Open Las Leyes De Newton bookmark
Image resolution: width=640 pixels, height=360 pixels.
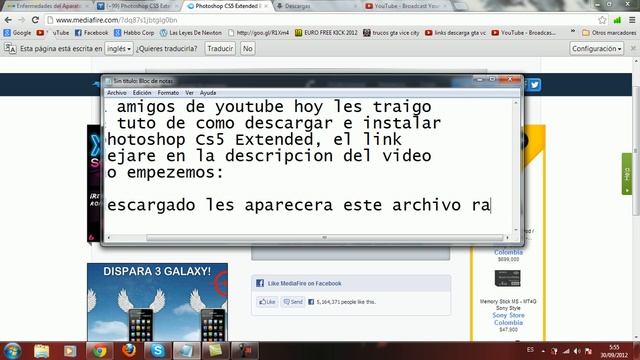[x=191, y=33]
